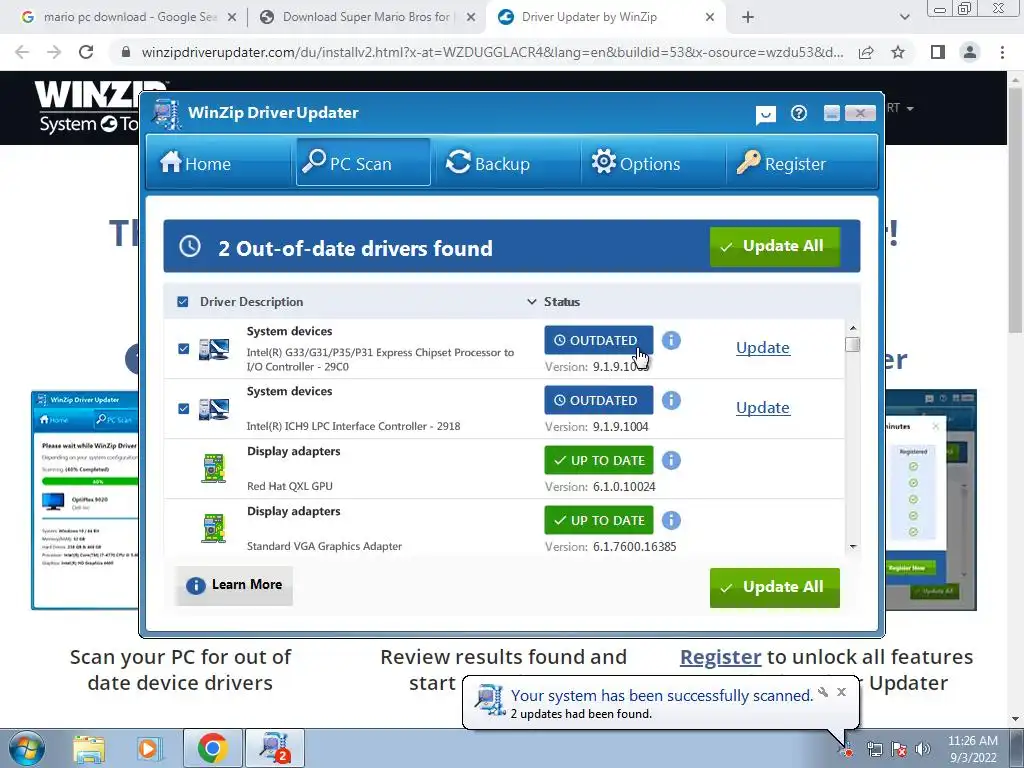
Task: Click the Action Center flag tray icon
Action: pyautogui.click(x=899, y=750)
